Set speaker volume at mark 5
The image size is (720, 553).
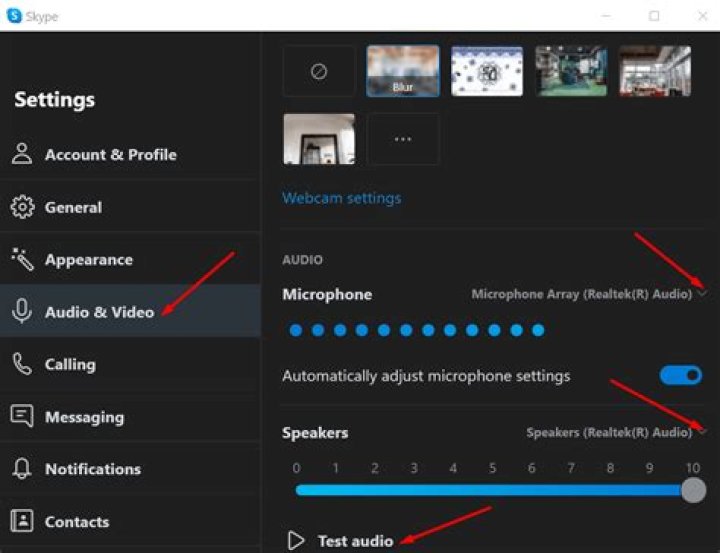click(493, 490)
